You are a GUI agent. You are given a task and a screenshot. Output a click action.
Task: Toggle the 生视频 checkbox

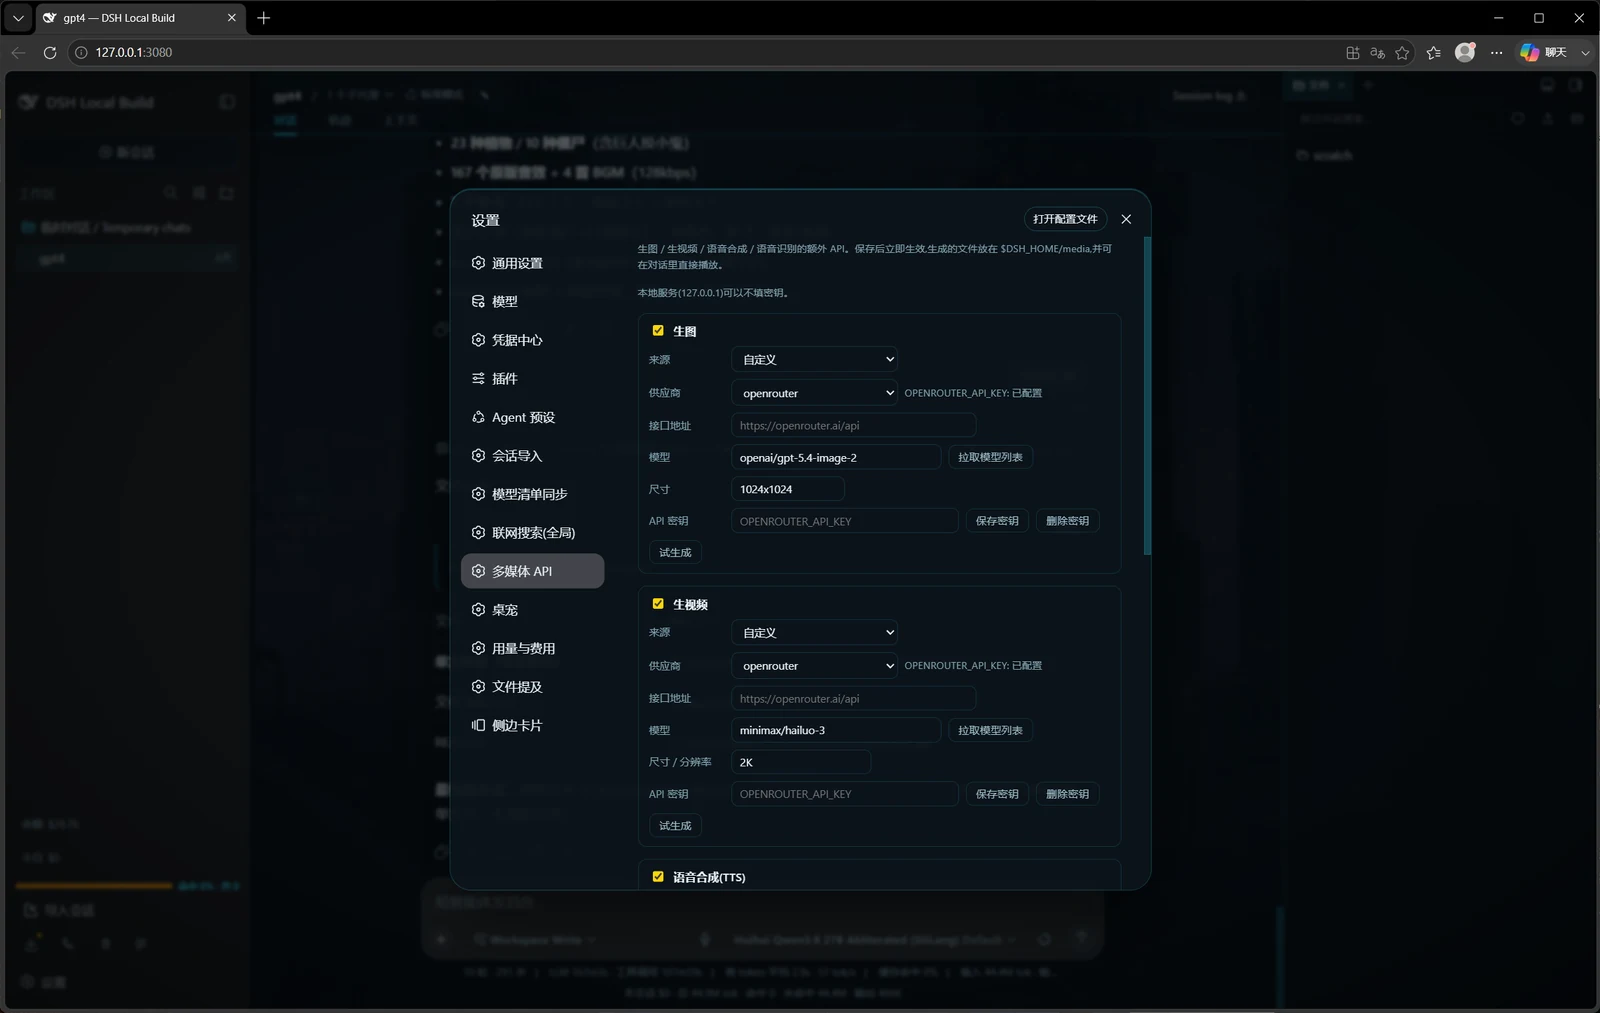point(658,604)
